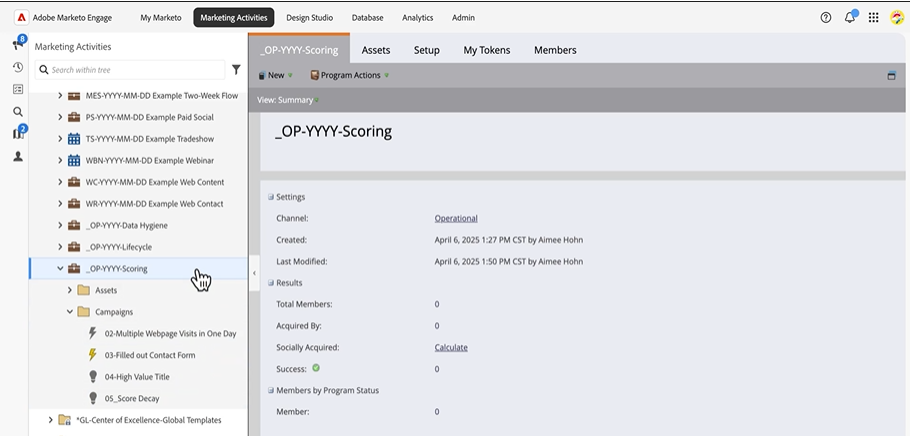
Task: Switch to the Setup tab
Action: [427, 50]
